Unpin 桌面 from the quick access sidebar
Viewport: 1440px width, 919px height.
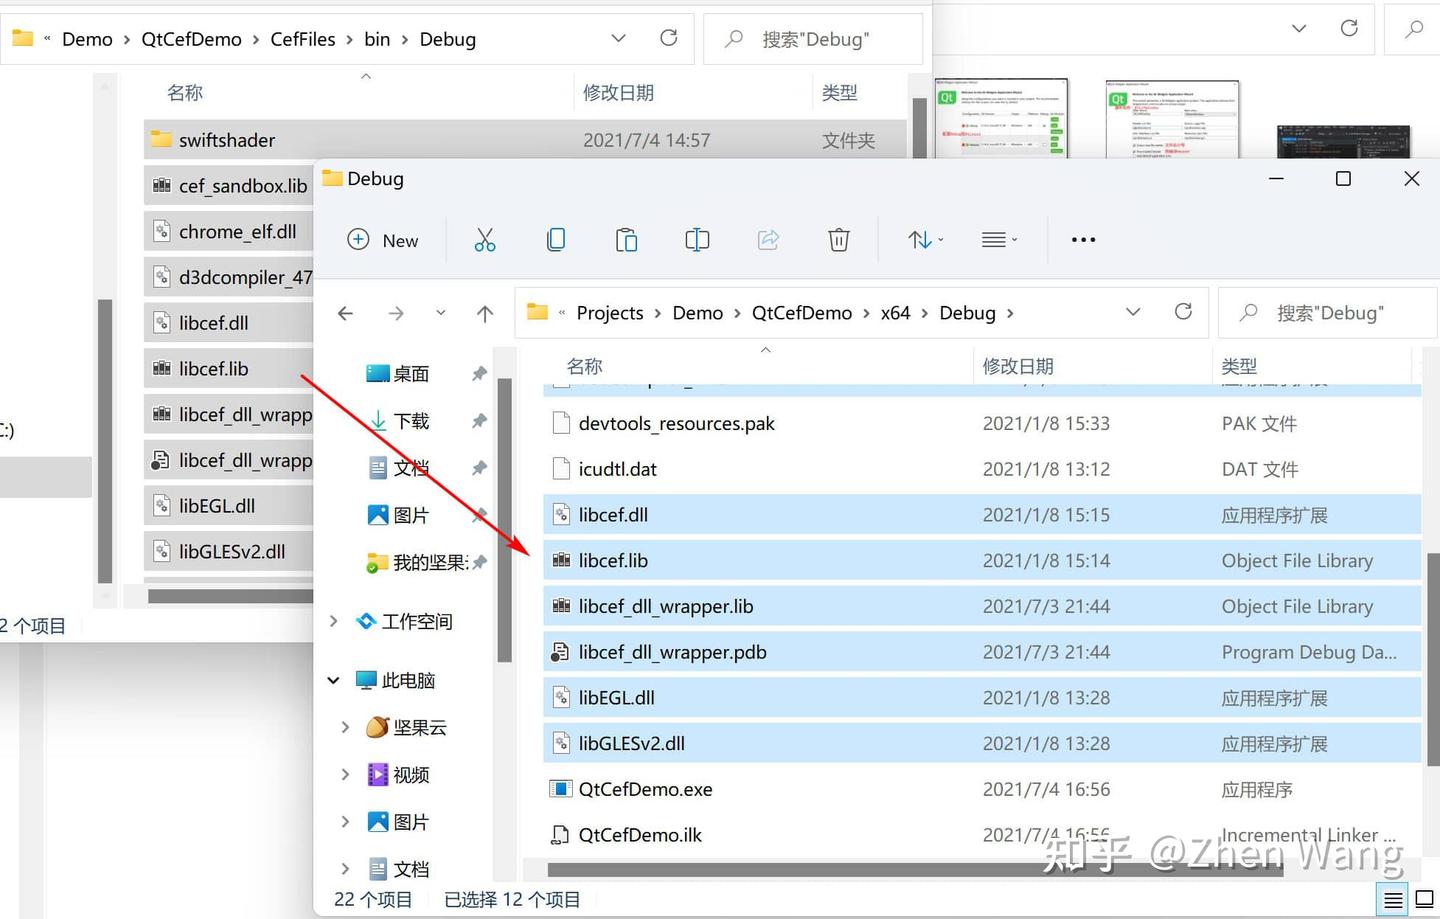pos(479,373)
